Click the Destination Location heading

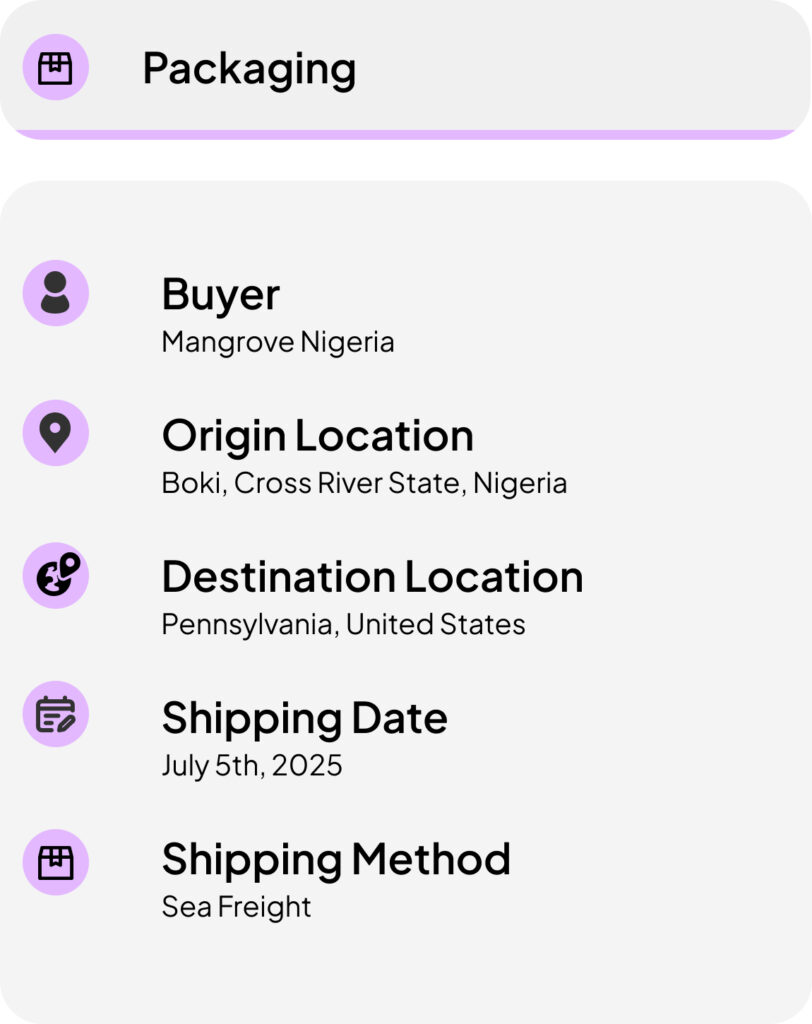coord(372,577)
